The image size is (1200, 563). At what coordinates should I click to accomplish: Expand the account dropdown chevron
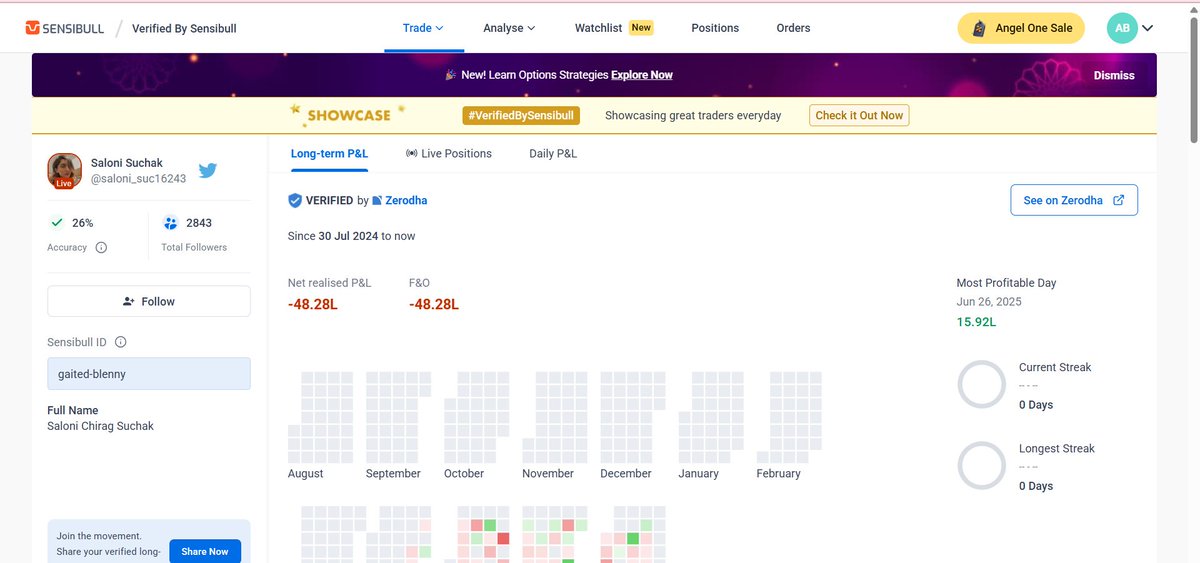point(1147,28)
